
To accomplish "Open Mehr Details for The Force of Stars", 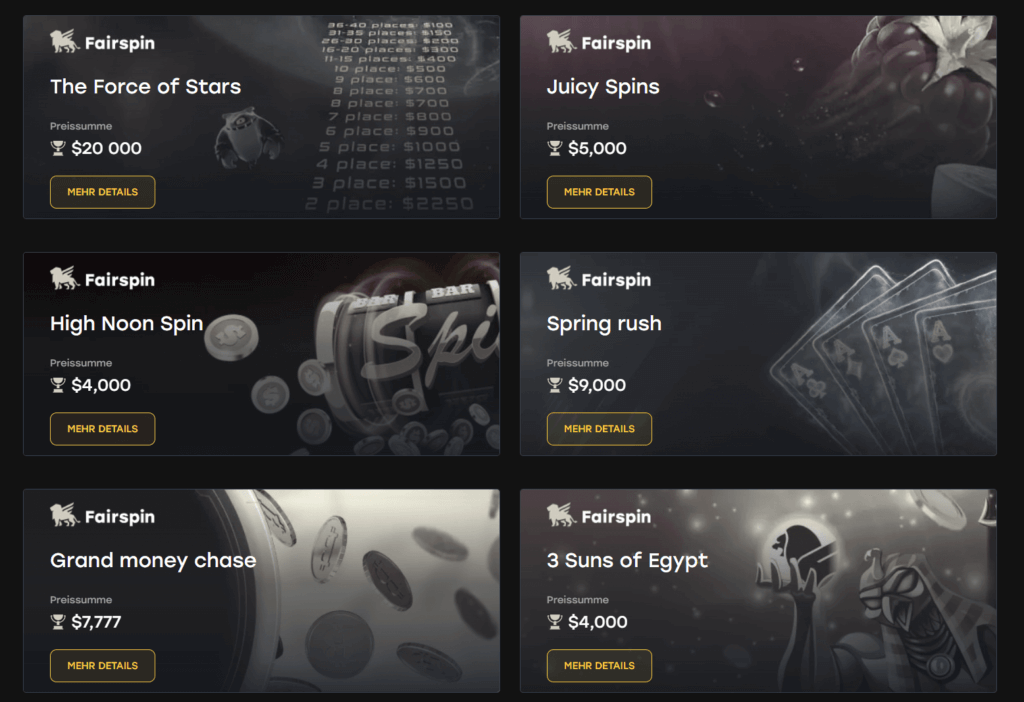I will click(x=103, y=192).
